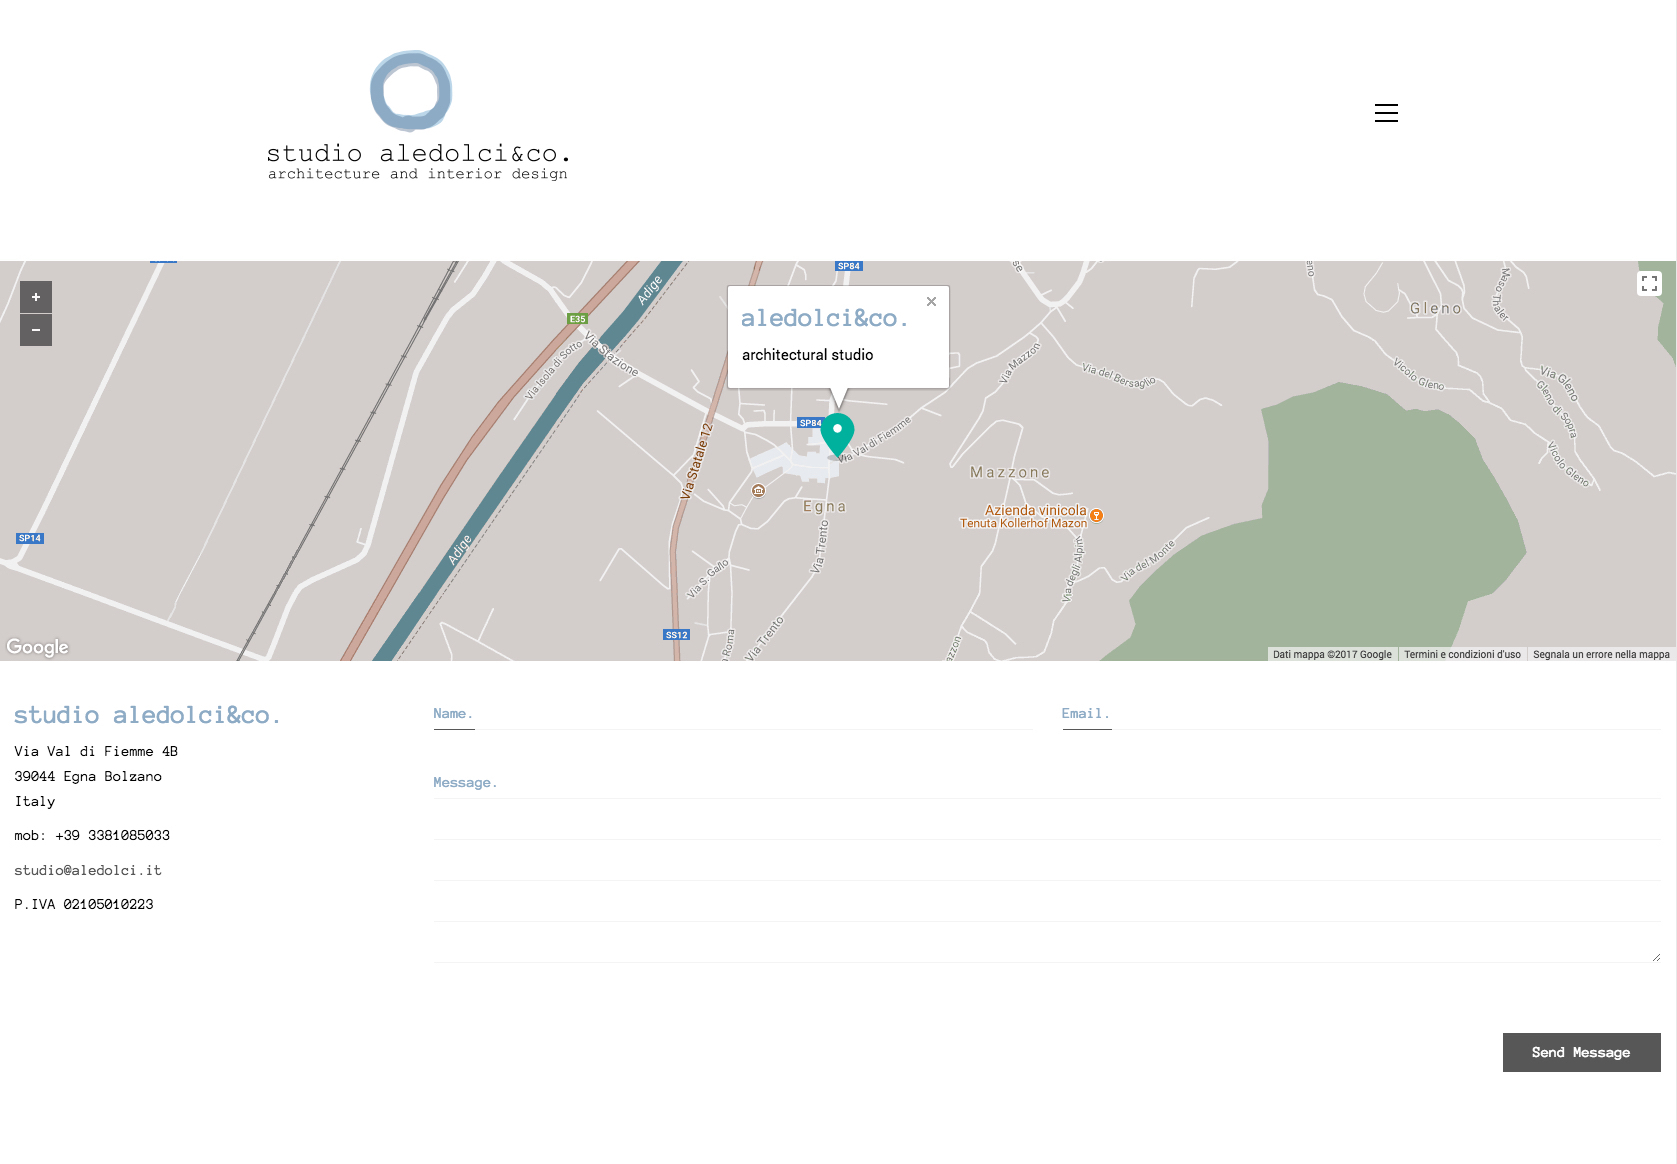The image size is (1677, 1164).
Task: Click the mobile number +39 3381085033
Action: (x=112, y=836)
